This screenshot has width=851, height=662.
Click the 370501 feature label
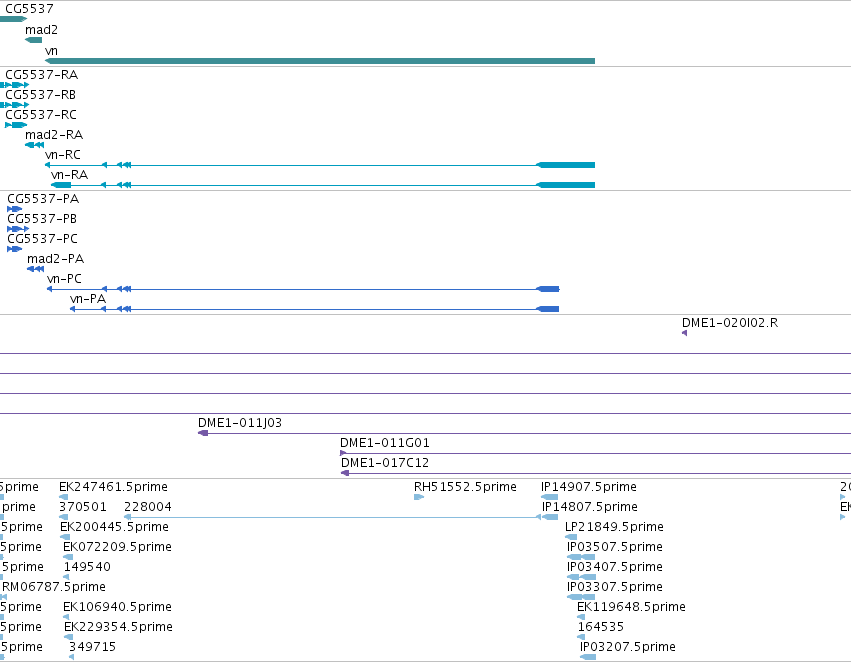(83, 507)
